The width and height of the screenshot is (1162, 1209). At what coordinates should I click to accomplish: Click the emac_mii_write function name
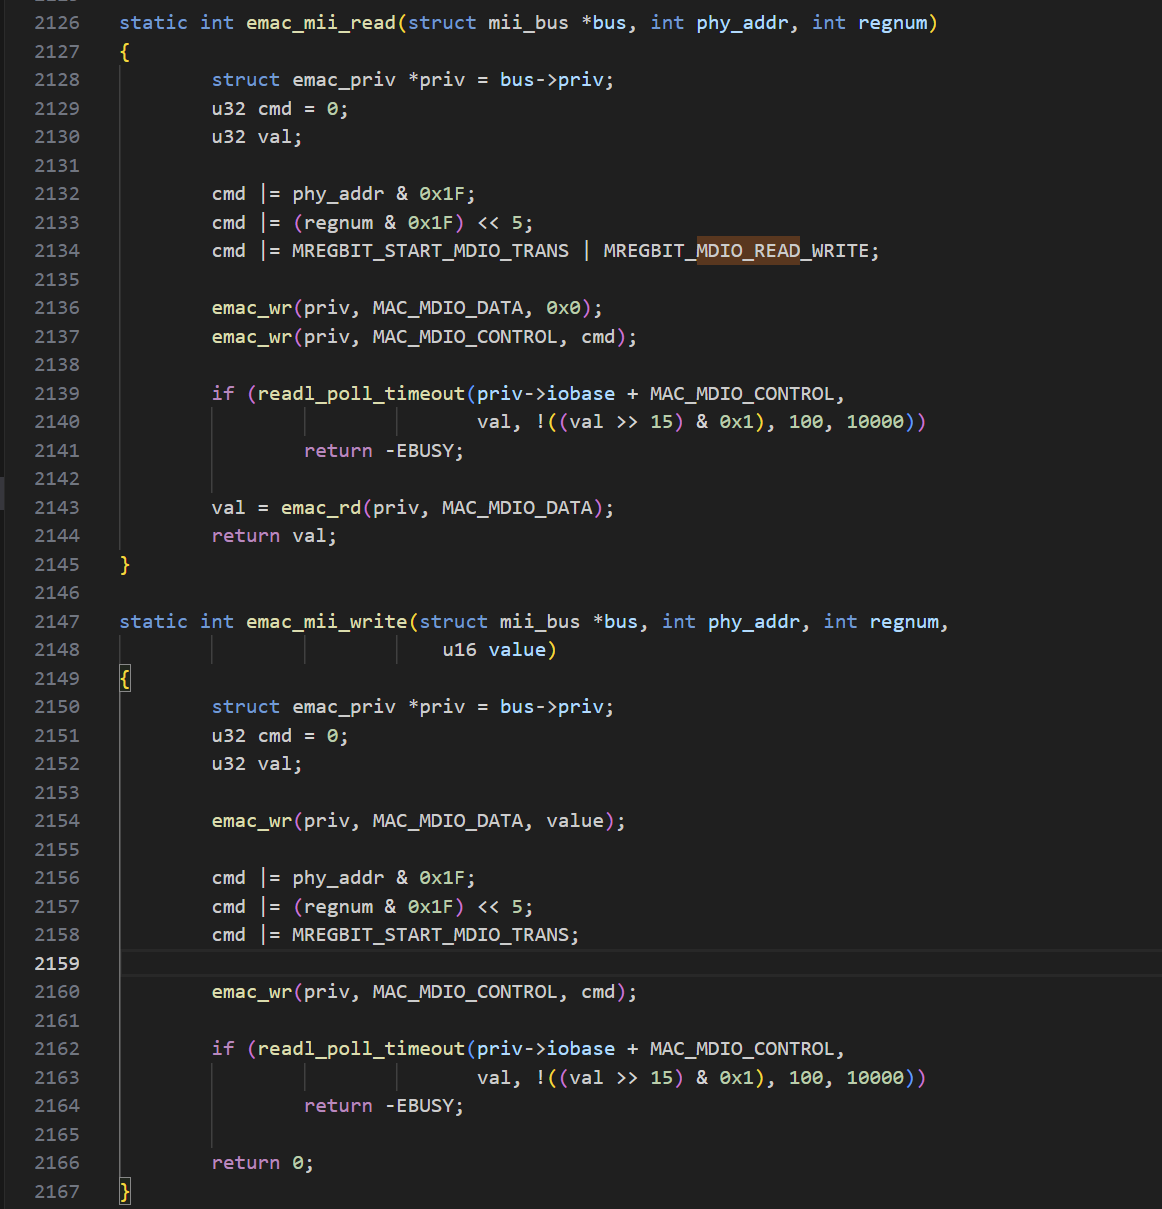[327, 622]
